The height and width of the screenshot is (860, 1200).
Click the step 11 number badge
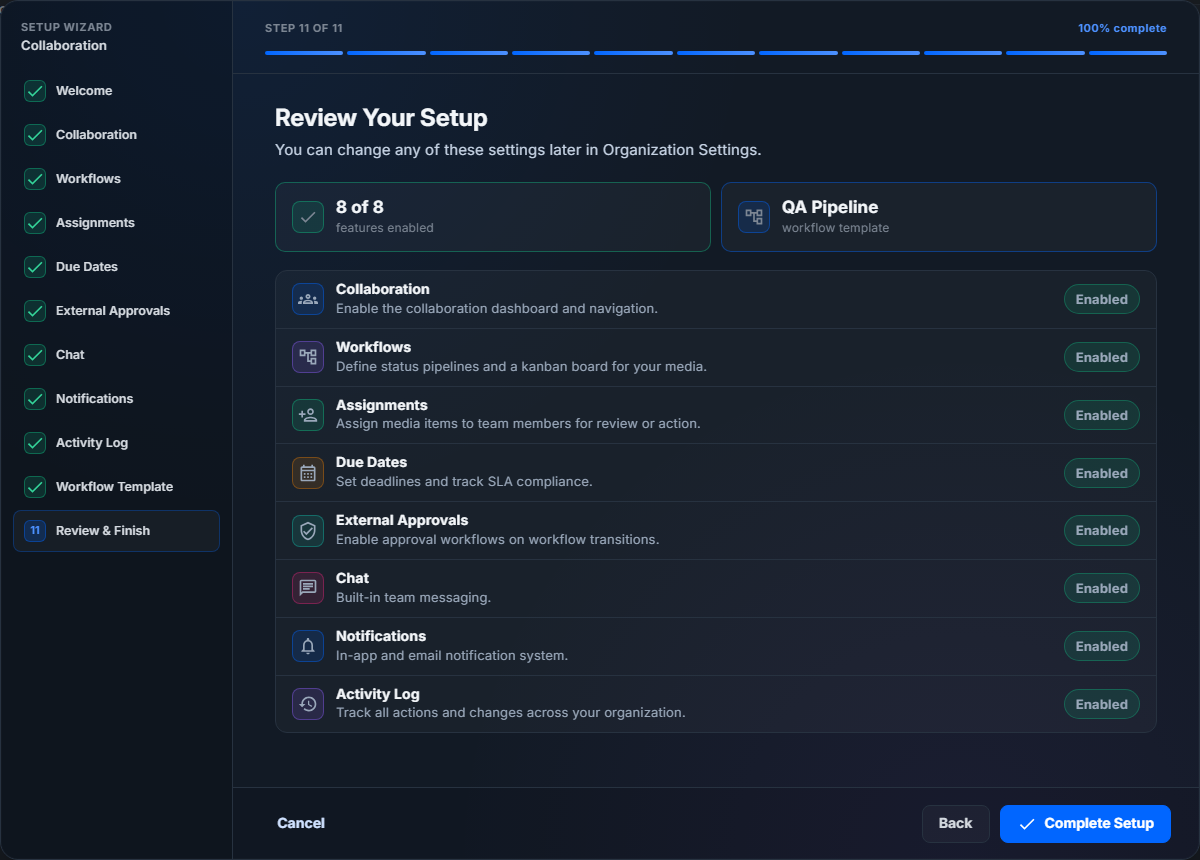tap(35, 531)
